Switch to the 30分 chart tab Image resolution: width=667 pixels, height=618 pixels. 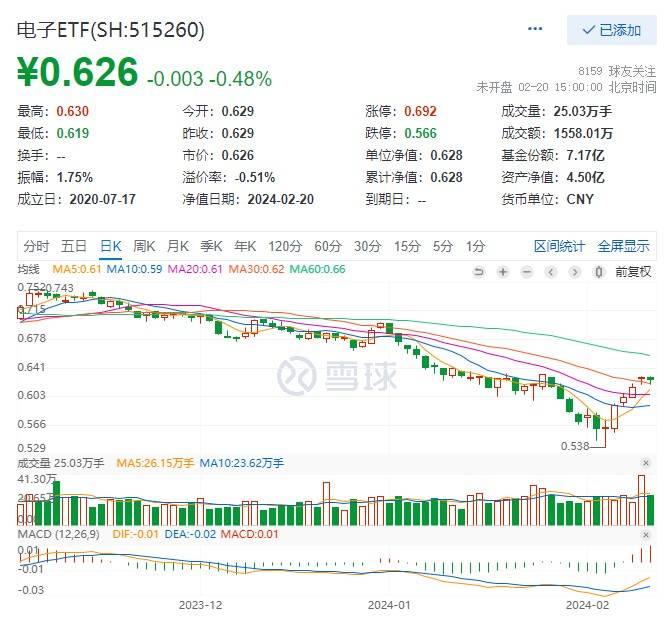pyautogui.click(x=368, y=246)
